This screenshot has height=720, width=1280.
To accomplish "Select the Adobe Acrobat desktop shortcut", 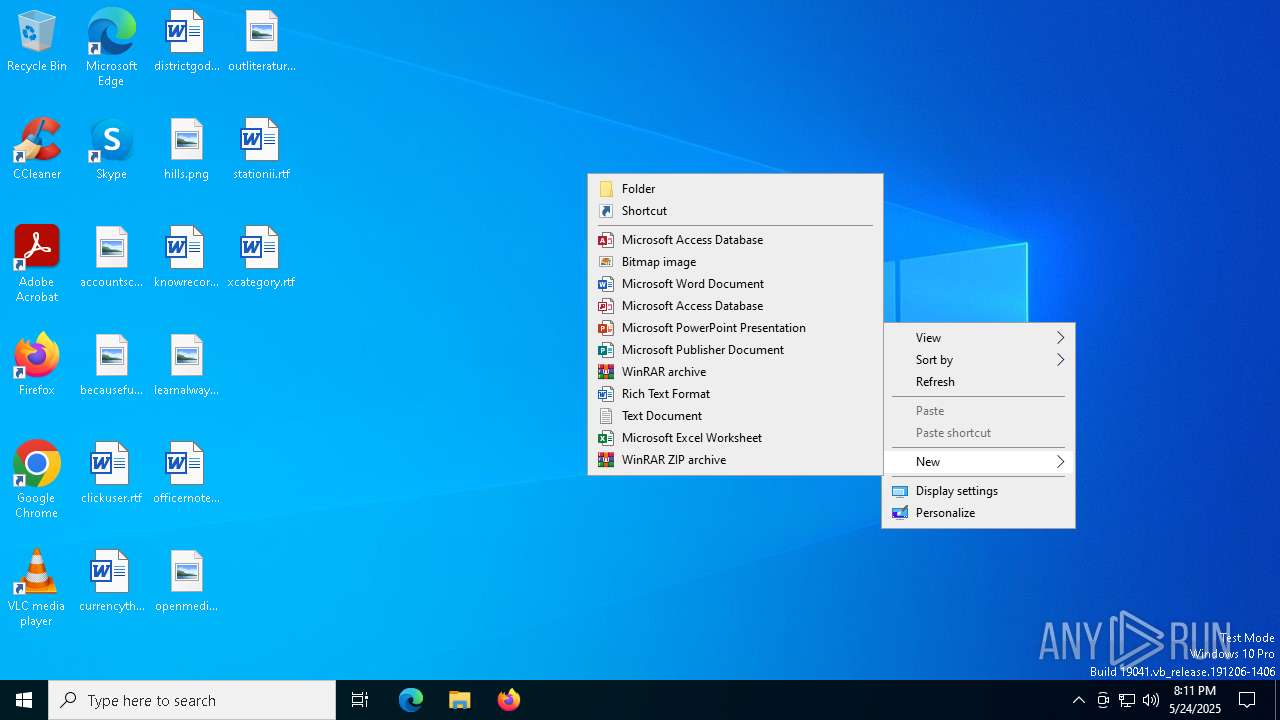I will click(37, 264).
